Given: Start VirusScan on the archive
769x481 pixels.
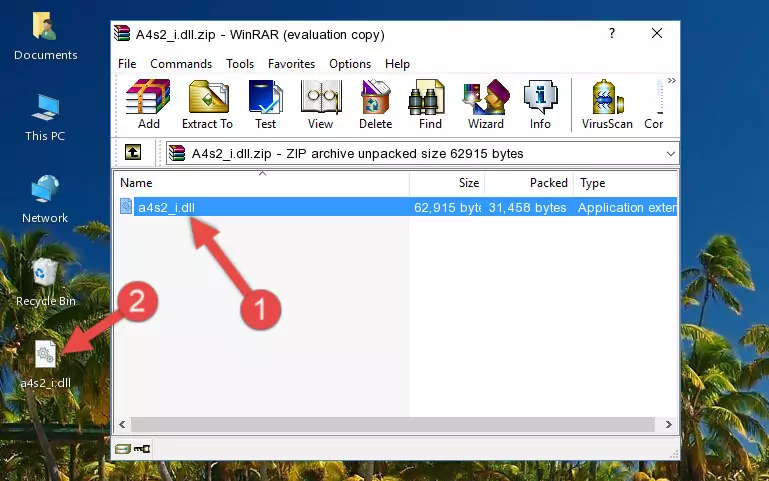Looking at the screenshot, I should pyautogui.click(x=607, y=104).
